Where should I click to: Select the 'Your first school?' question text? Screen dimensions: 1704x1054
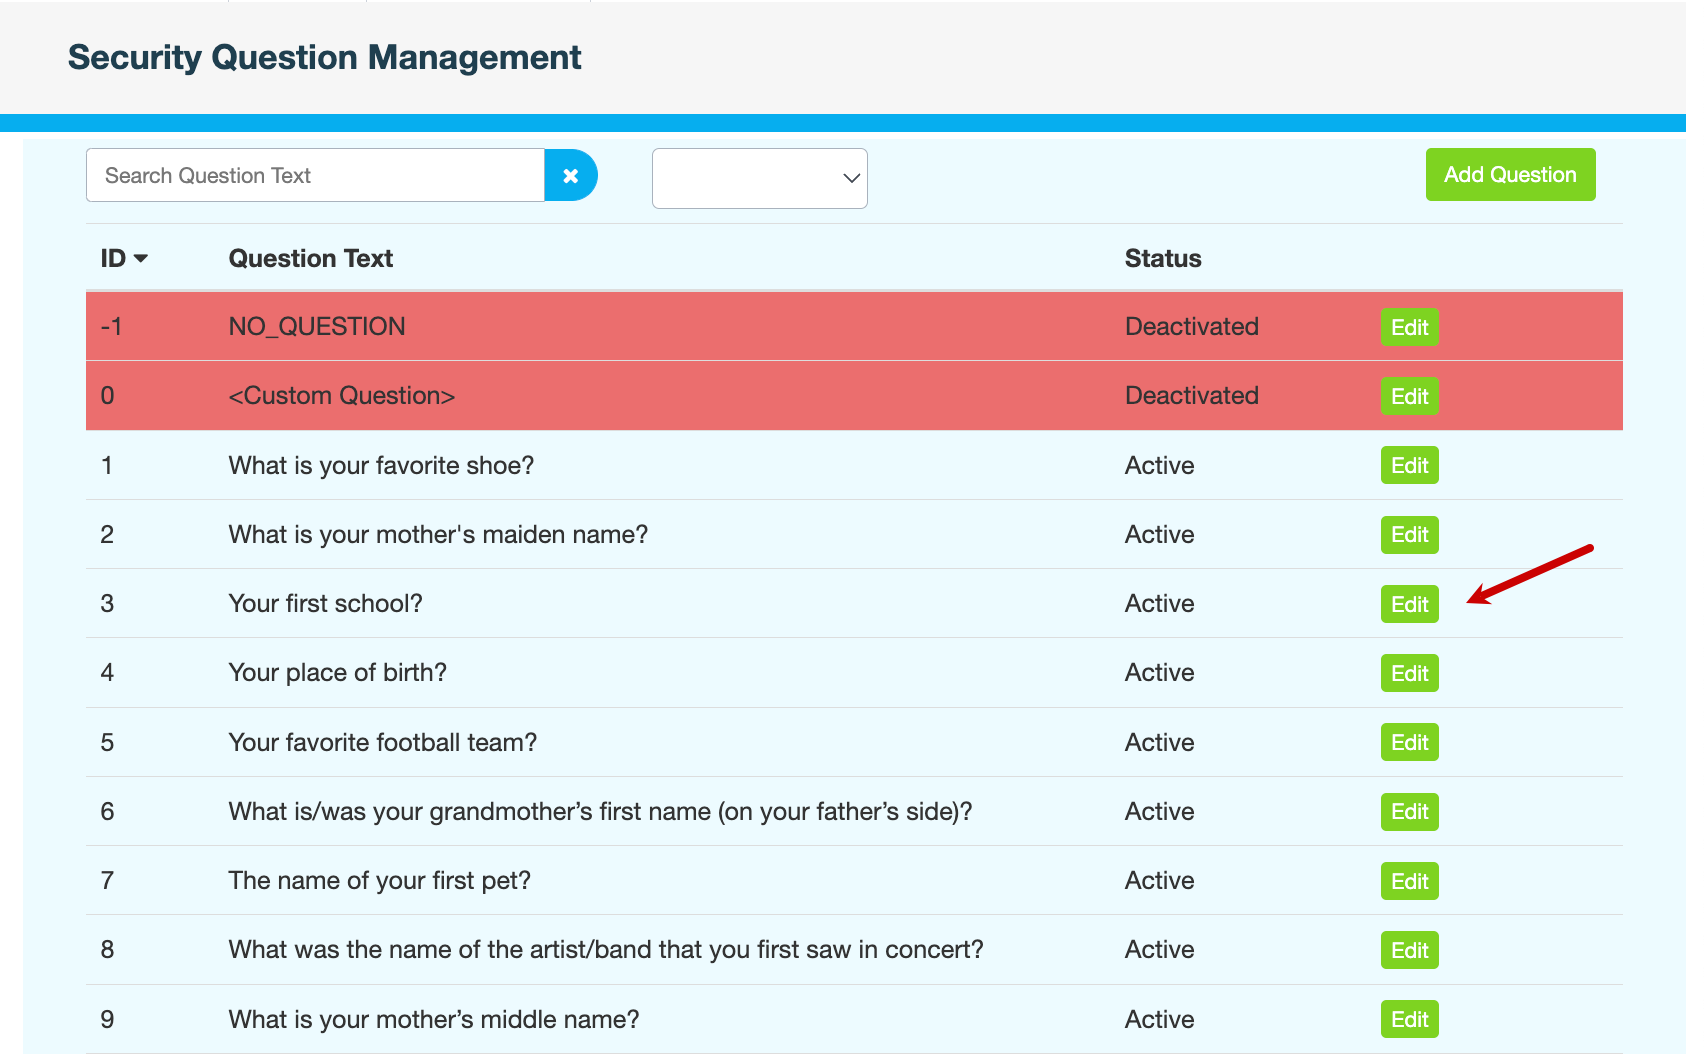tap(325, 604)
